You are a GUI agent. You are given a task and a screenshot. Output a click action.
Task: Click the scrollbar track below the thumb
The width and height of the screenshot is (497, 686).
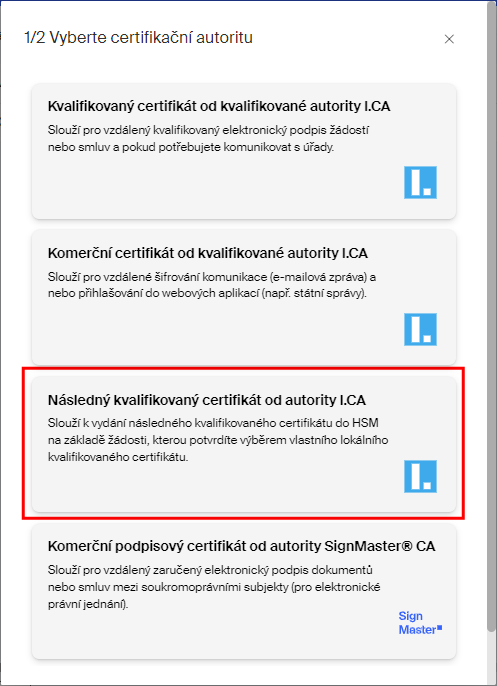click(x=492, y=657)
